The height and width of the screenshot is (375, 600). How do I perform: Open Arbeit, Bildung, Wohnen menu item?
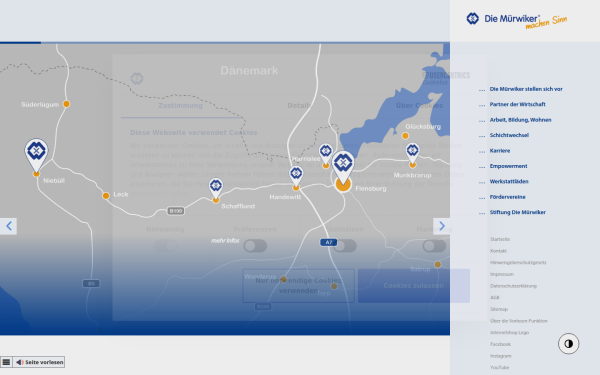coord(520,120)
